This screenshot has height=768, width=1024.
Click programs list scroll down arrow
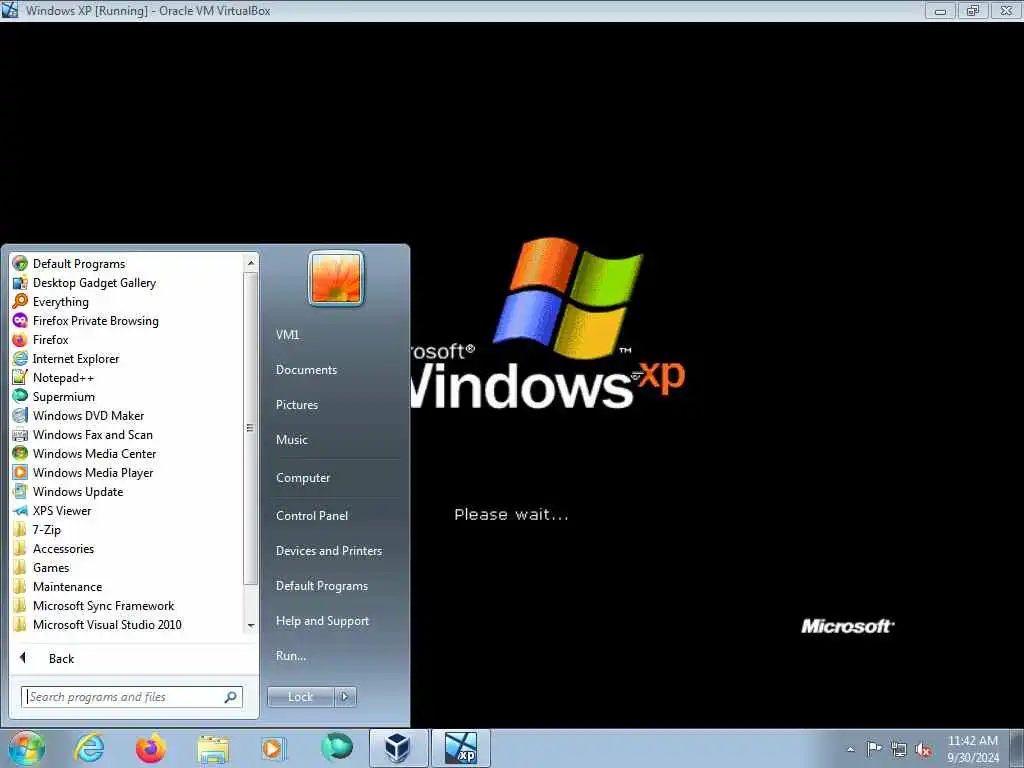(x=251, y=626)
